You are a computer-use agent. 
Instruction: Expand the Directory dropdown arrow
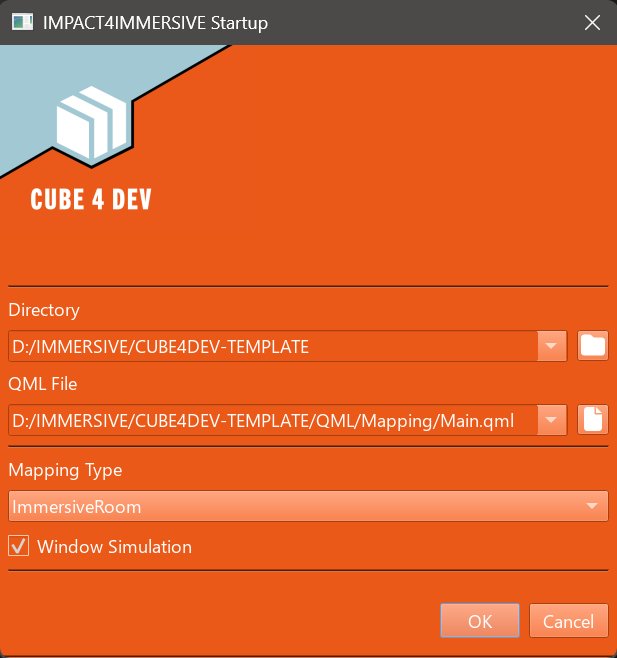[552, 346]
